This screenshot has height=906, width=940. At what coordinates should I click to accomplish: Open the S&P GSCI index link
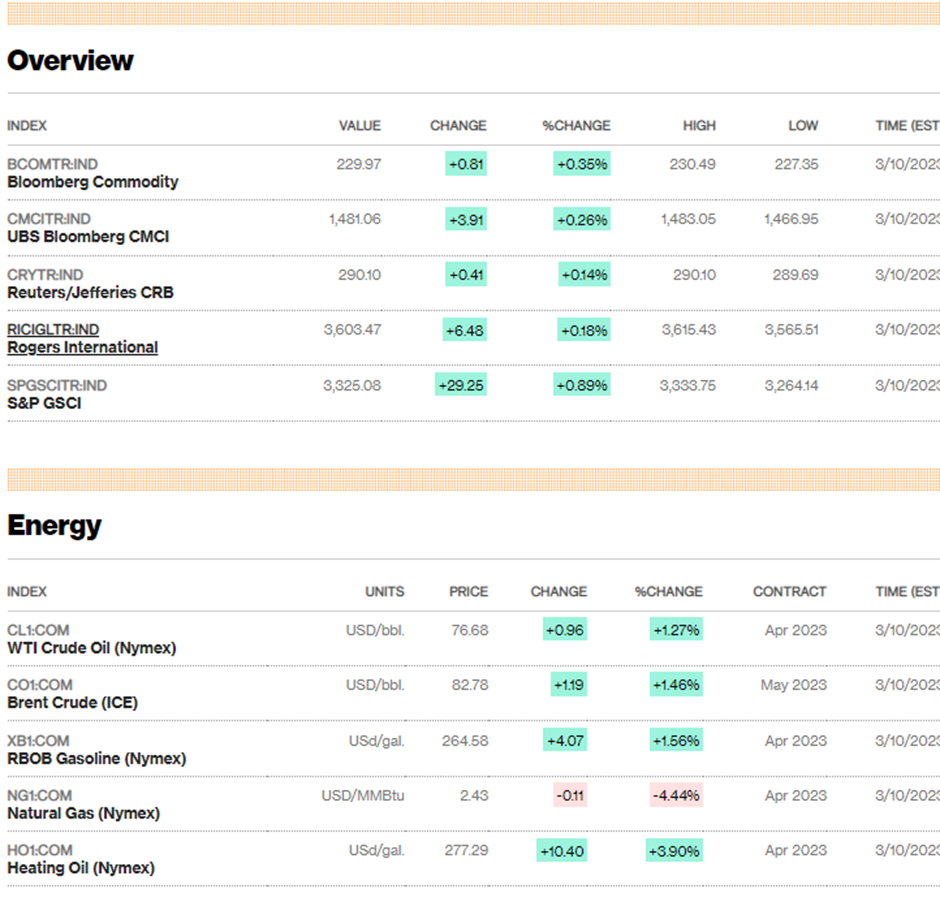point(44,403)
